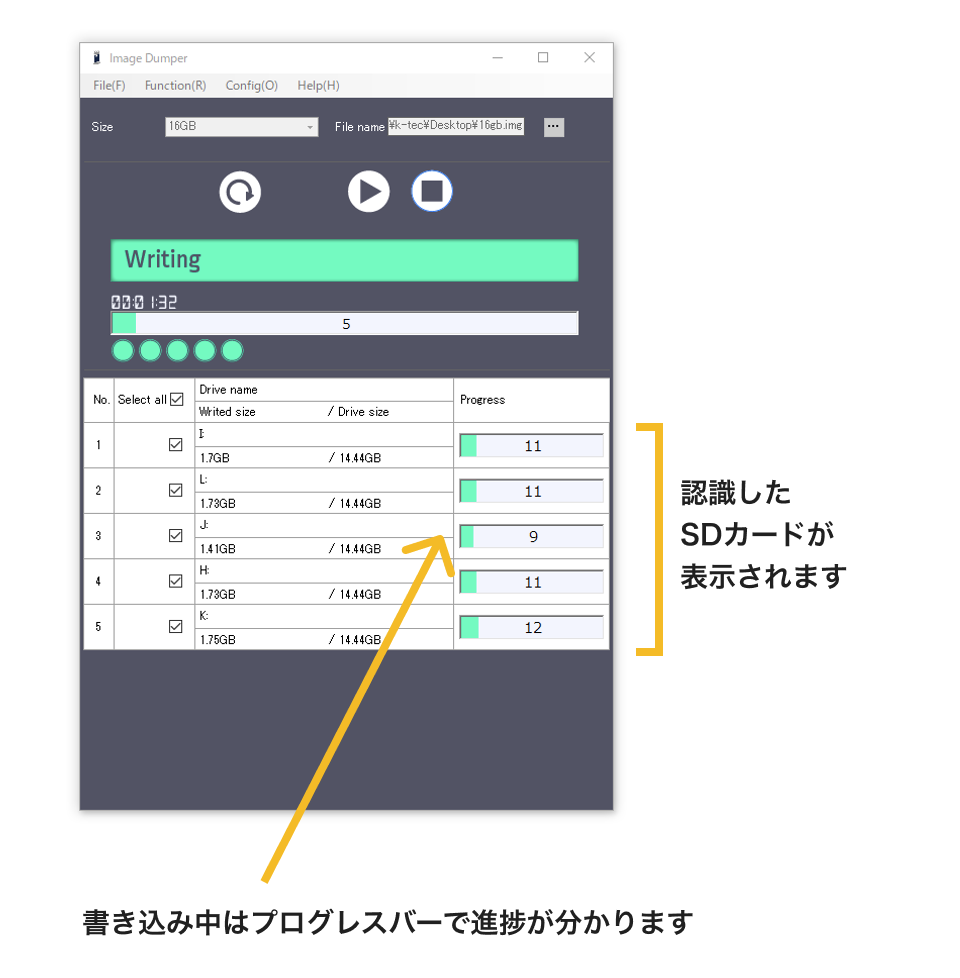
Task: Click the circular refresh drives icon
Action: point(240,191)
